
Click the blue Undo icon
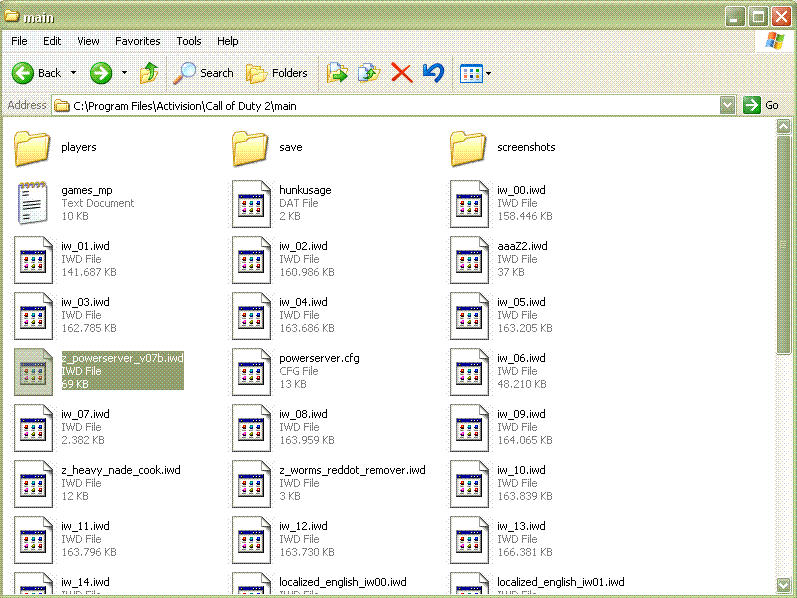pos(432,73)
